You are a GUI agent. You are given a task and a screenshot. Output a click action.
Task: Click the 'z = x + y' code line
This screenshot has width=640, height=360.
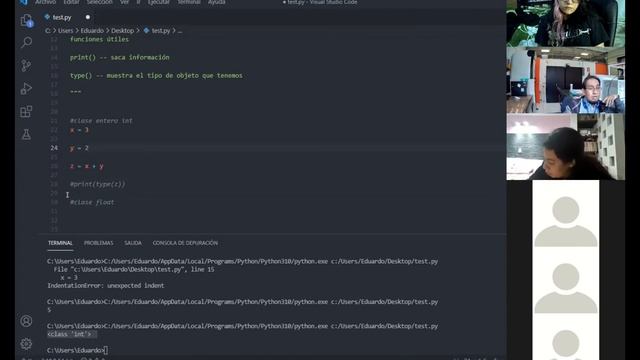(87, 166)
